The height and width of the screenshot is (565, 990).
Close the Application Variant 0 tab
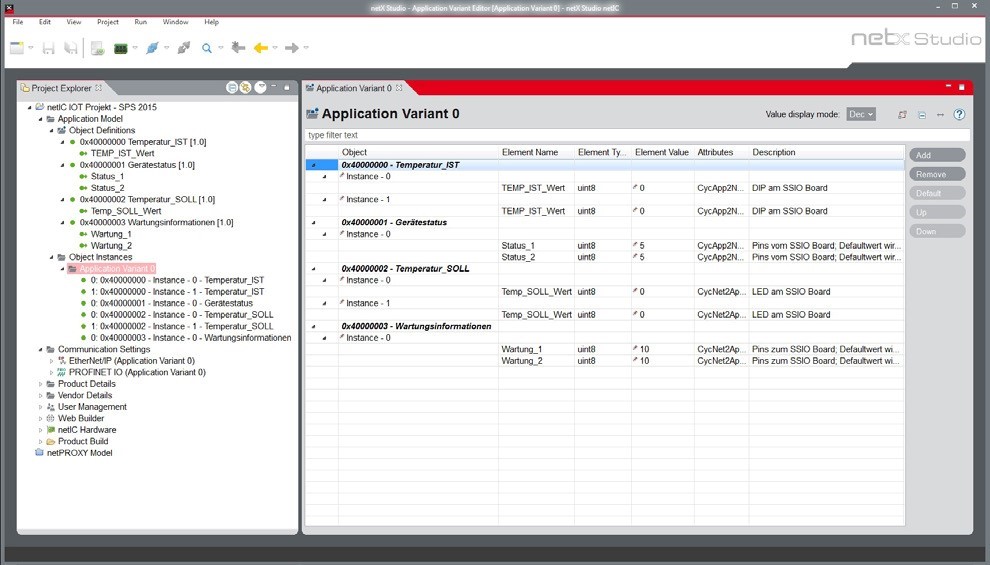tap(399, 88)
